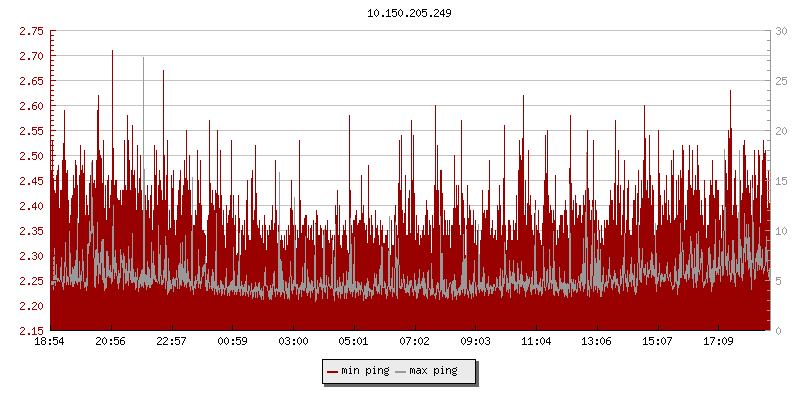The height and width of the screenshot is (400, 800).
Task: Click the 22:57 time marker
Action: [172, 341]
